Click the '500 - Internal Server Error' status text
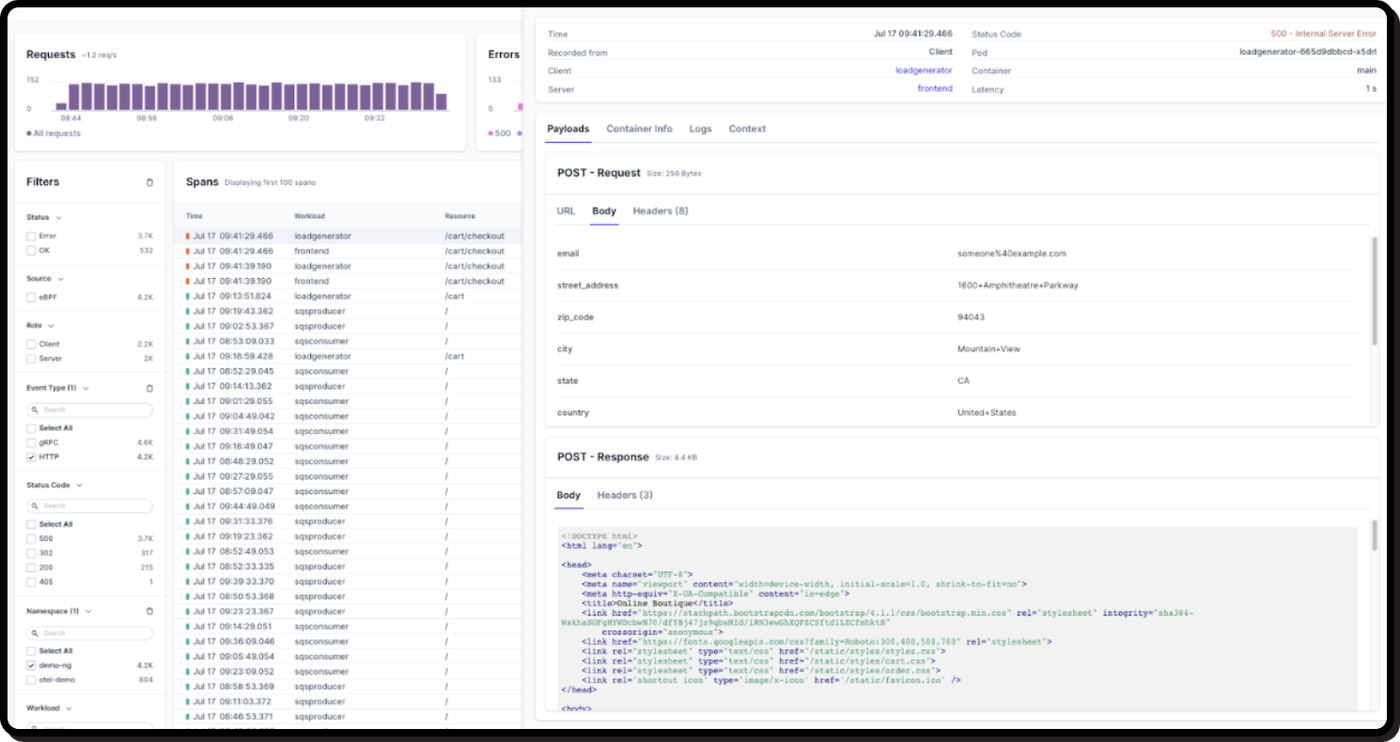This screenshot has height=742, width=1400. coord(1323,34)
